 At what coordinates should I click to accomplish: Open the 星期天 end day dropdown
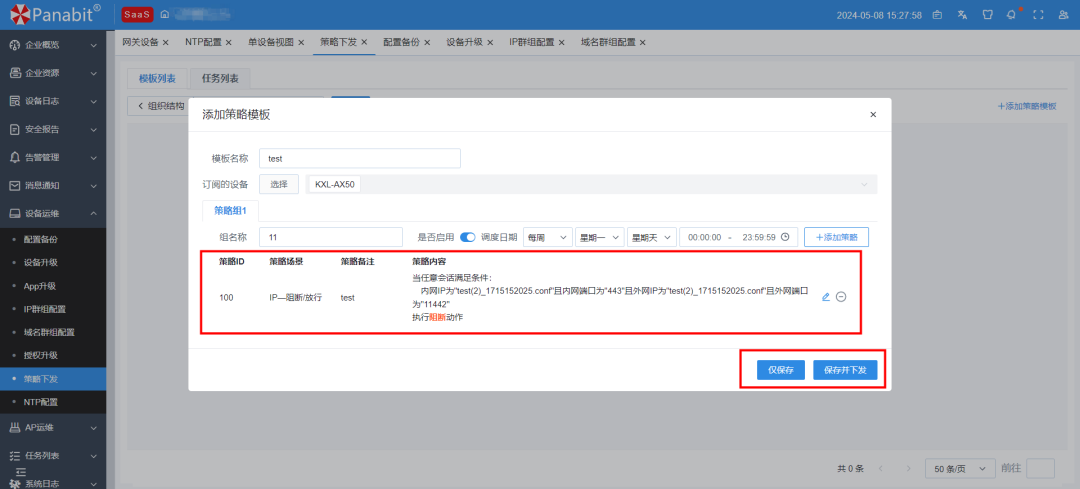[x=652, y=237]
